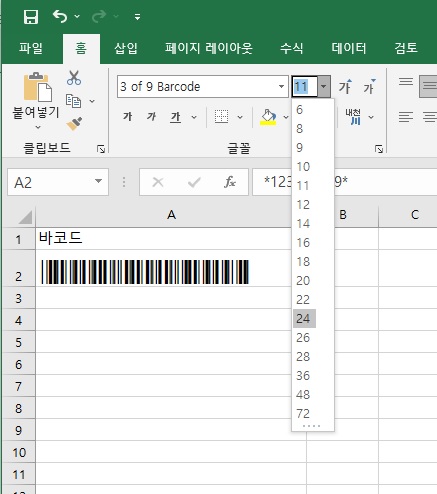Expand the phonetic guide options arrow
437x494 pixels.
click(x=371, y=117)
